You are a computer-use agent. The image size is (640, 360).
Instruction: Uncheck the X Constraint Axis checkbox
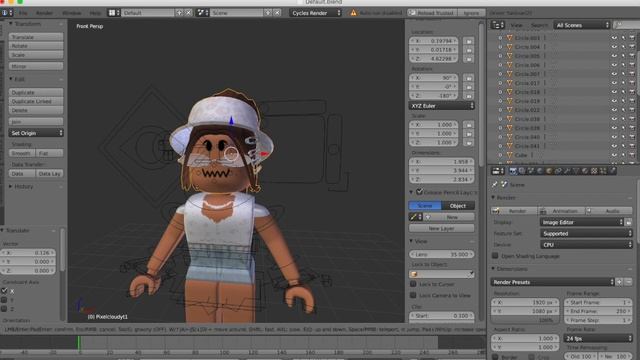pyautogui.click(x=4, y=291)
